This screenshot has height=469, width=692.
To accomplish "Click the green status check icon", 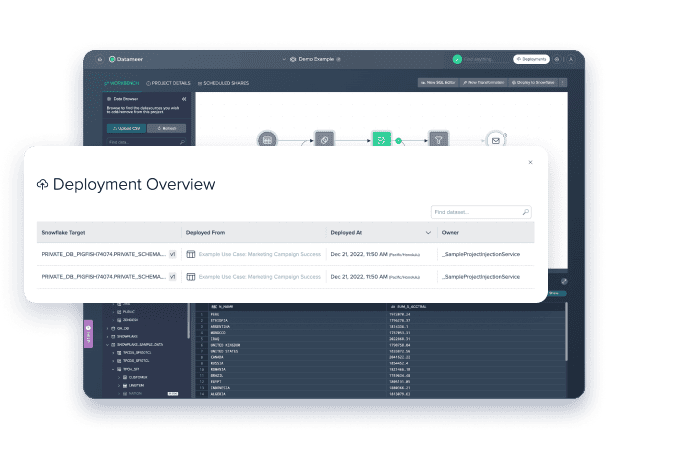I will (457, 59).
